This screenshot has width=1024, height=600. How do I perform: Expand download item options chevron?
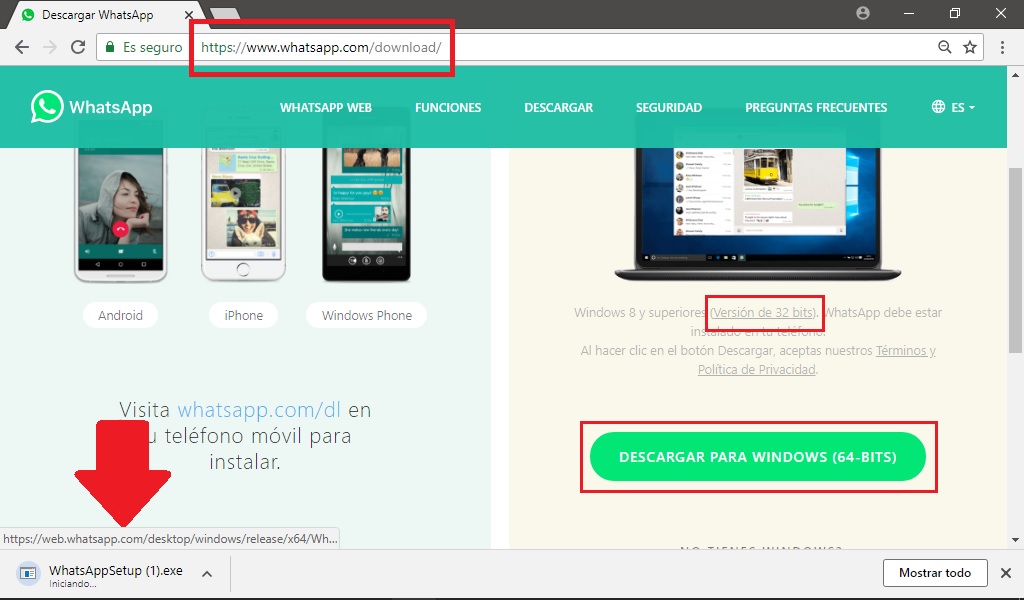point(207,574)
